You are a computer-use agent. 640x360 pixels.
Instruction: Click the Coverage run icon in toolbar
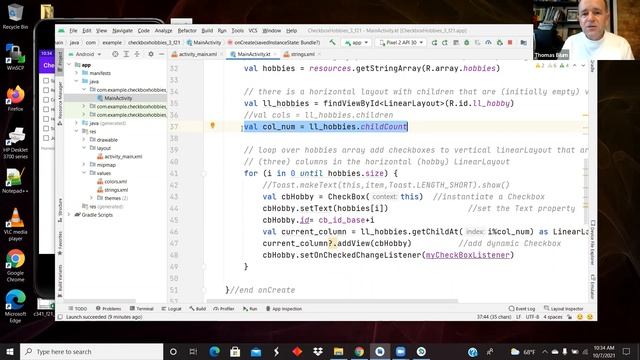point(477,42)
